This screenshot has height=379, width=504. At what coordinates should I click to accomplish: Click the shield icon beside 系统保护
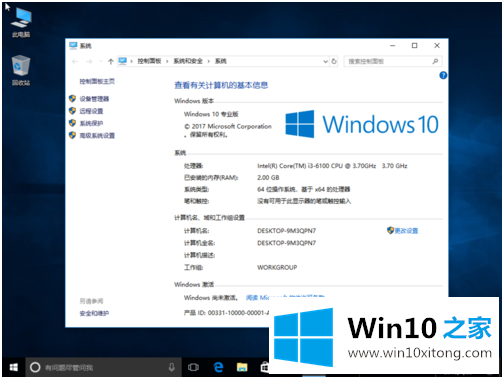pyautogui.click(x=72, y=123)
